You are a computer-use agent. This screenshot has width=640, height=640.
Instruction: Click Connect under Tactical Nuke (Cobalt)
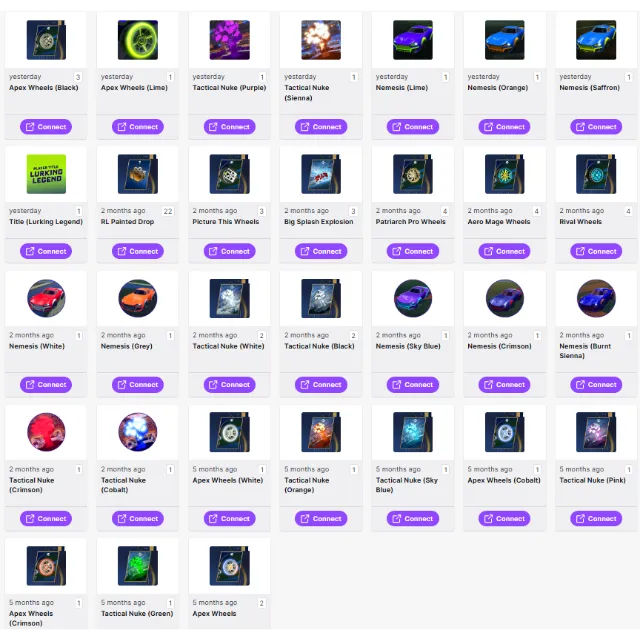pyautogui.click(x=138, y=519)
